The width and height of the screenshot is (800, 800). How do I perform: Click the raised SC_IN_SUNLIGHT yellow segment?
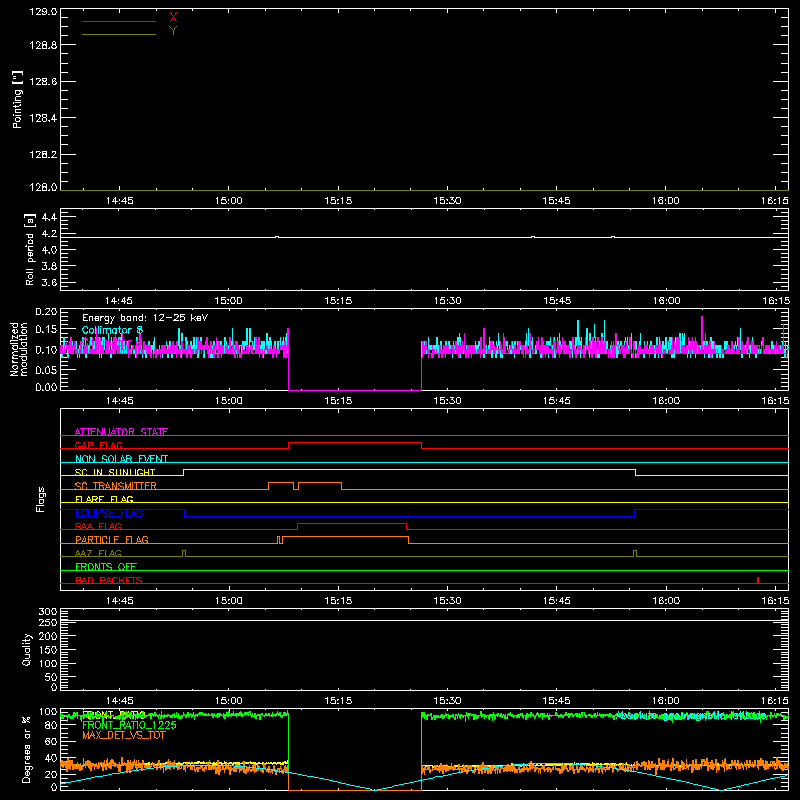tap(409, 469)
